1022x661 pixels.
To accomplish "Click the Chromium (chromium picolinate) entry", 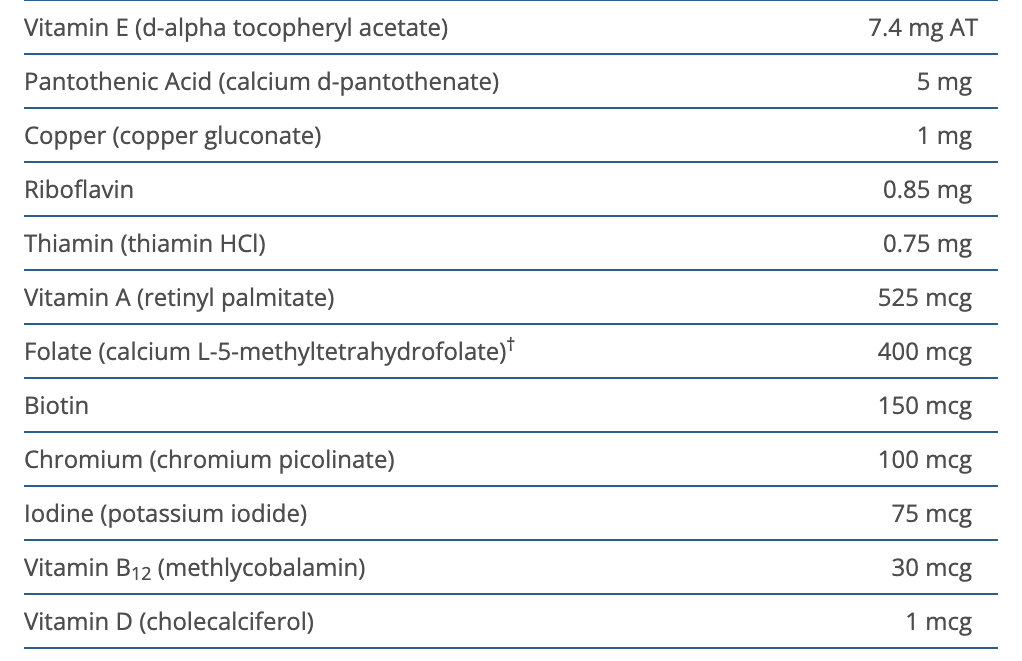I will 209,460.
